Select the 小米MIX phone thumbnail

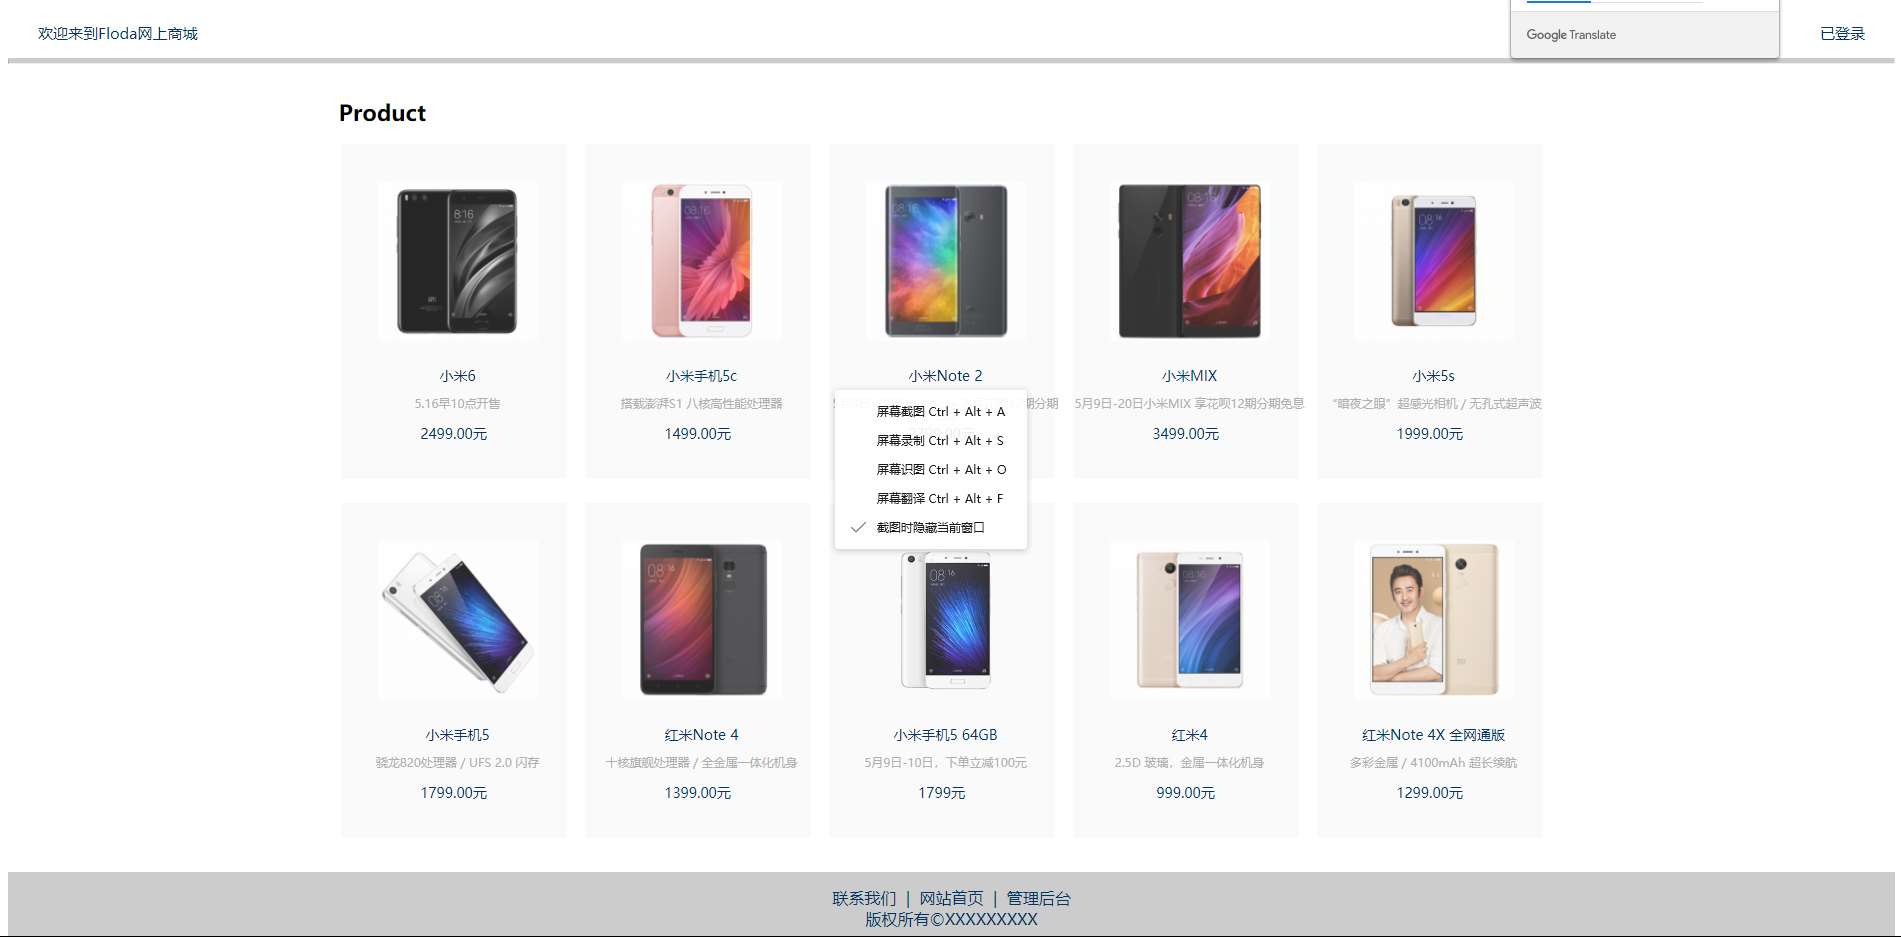click(x=1189, y=261)
